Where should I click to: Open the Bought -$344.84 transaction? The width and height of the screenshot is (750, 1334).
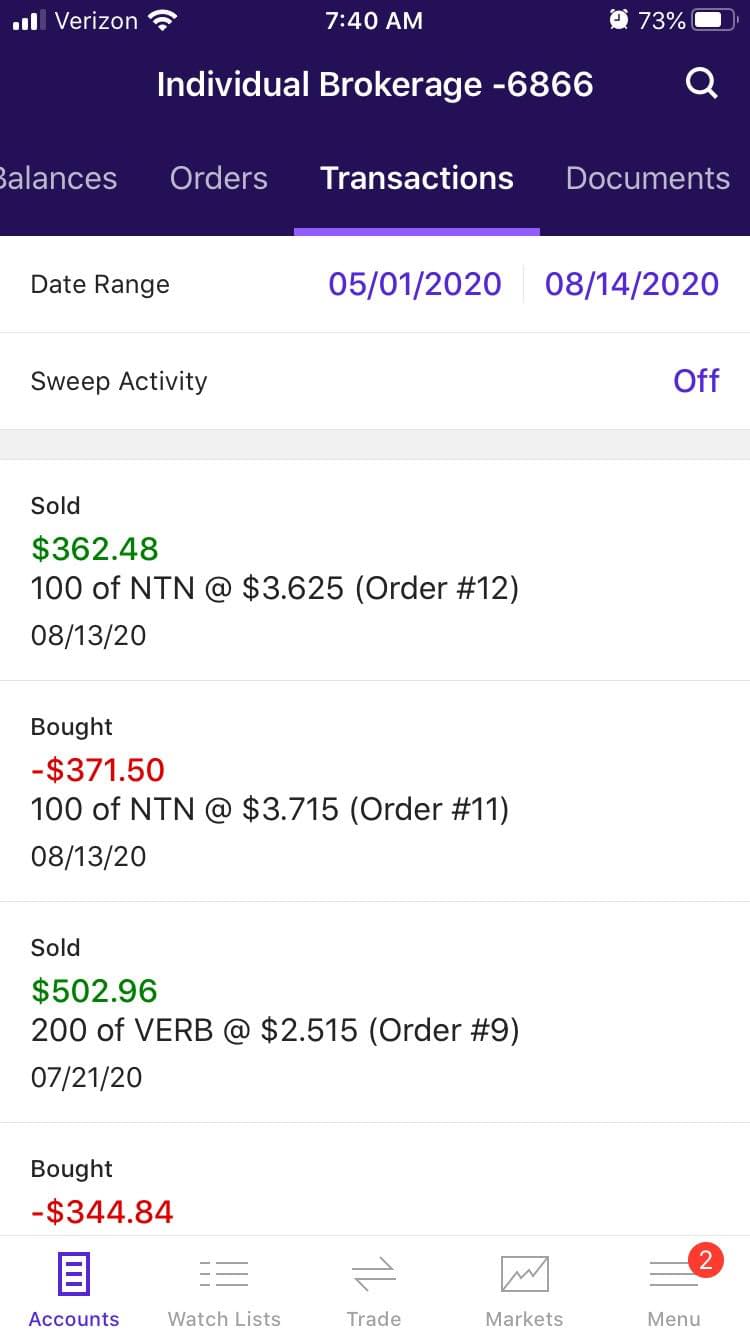(x=375, y=1192)
